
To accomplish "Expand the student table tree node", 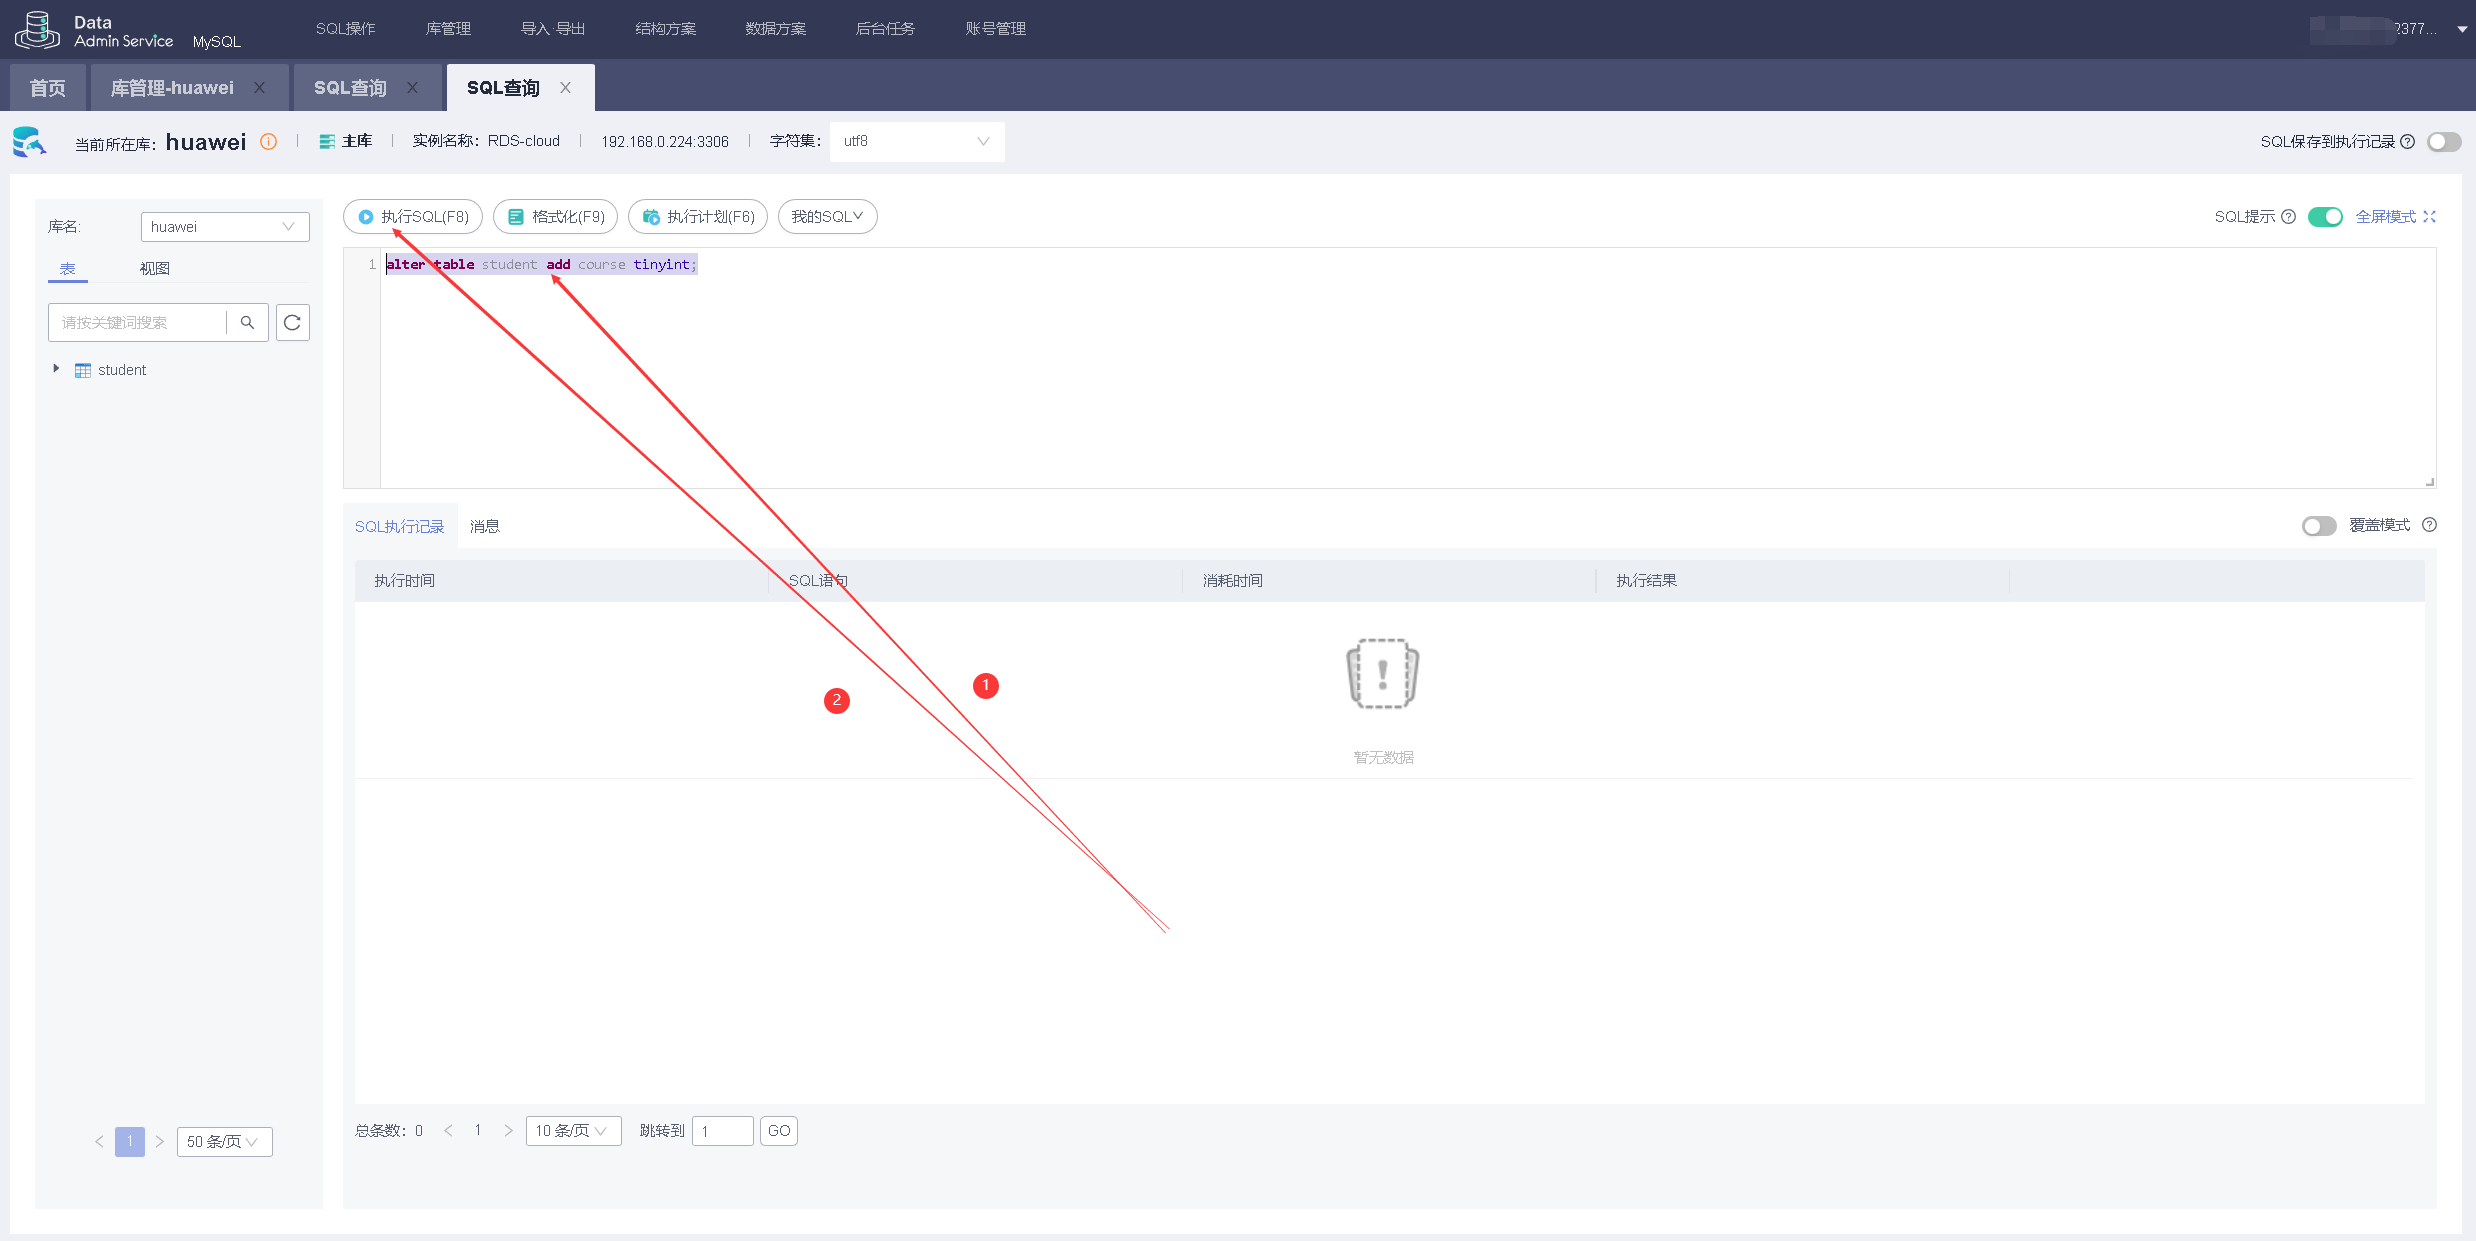I will (56, 369).
